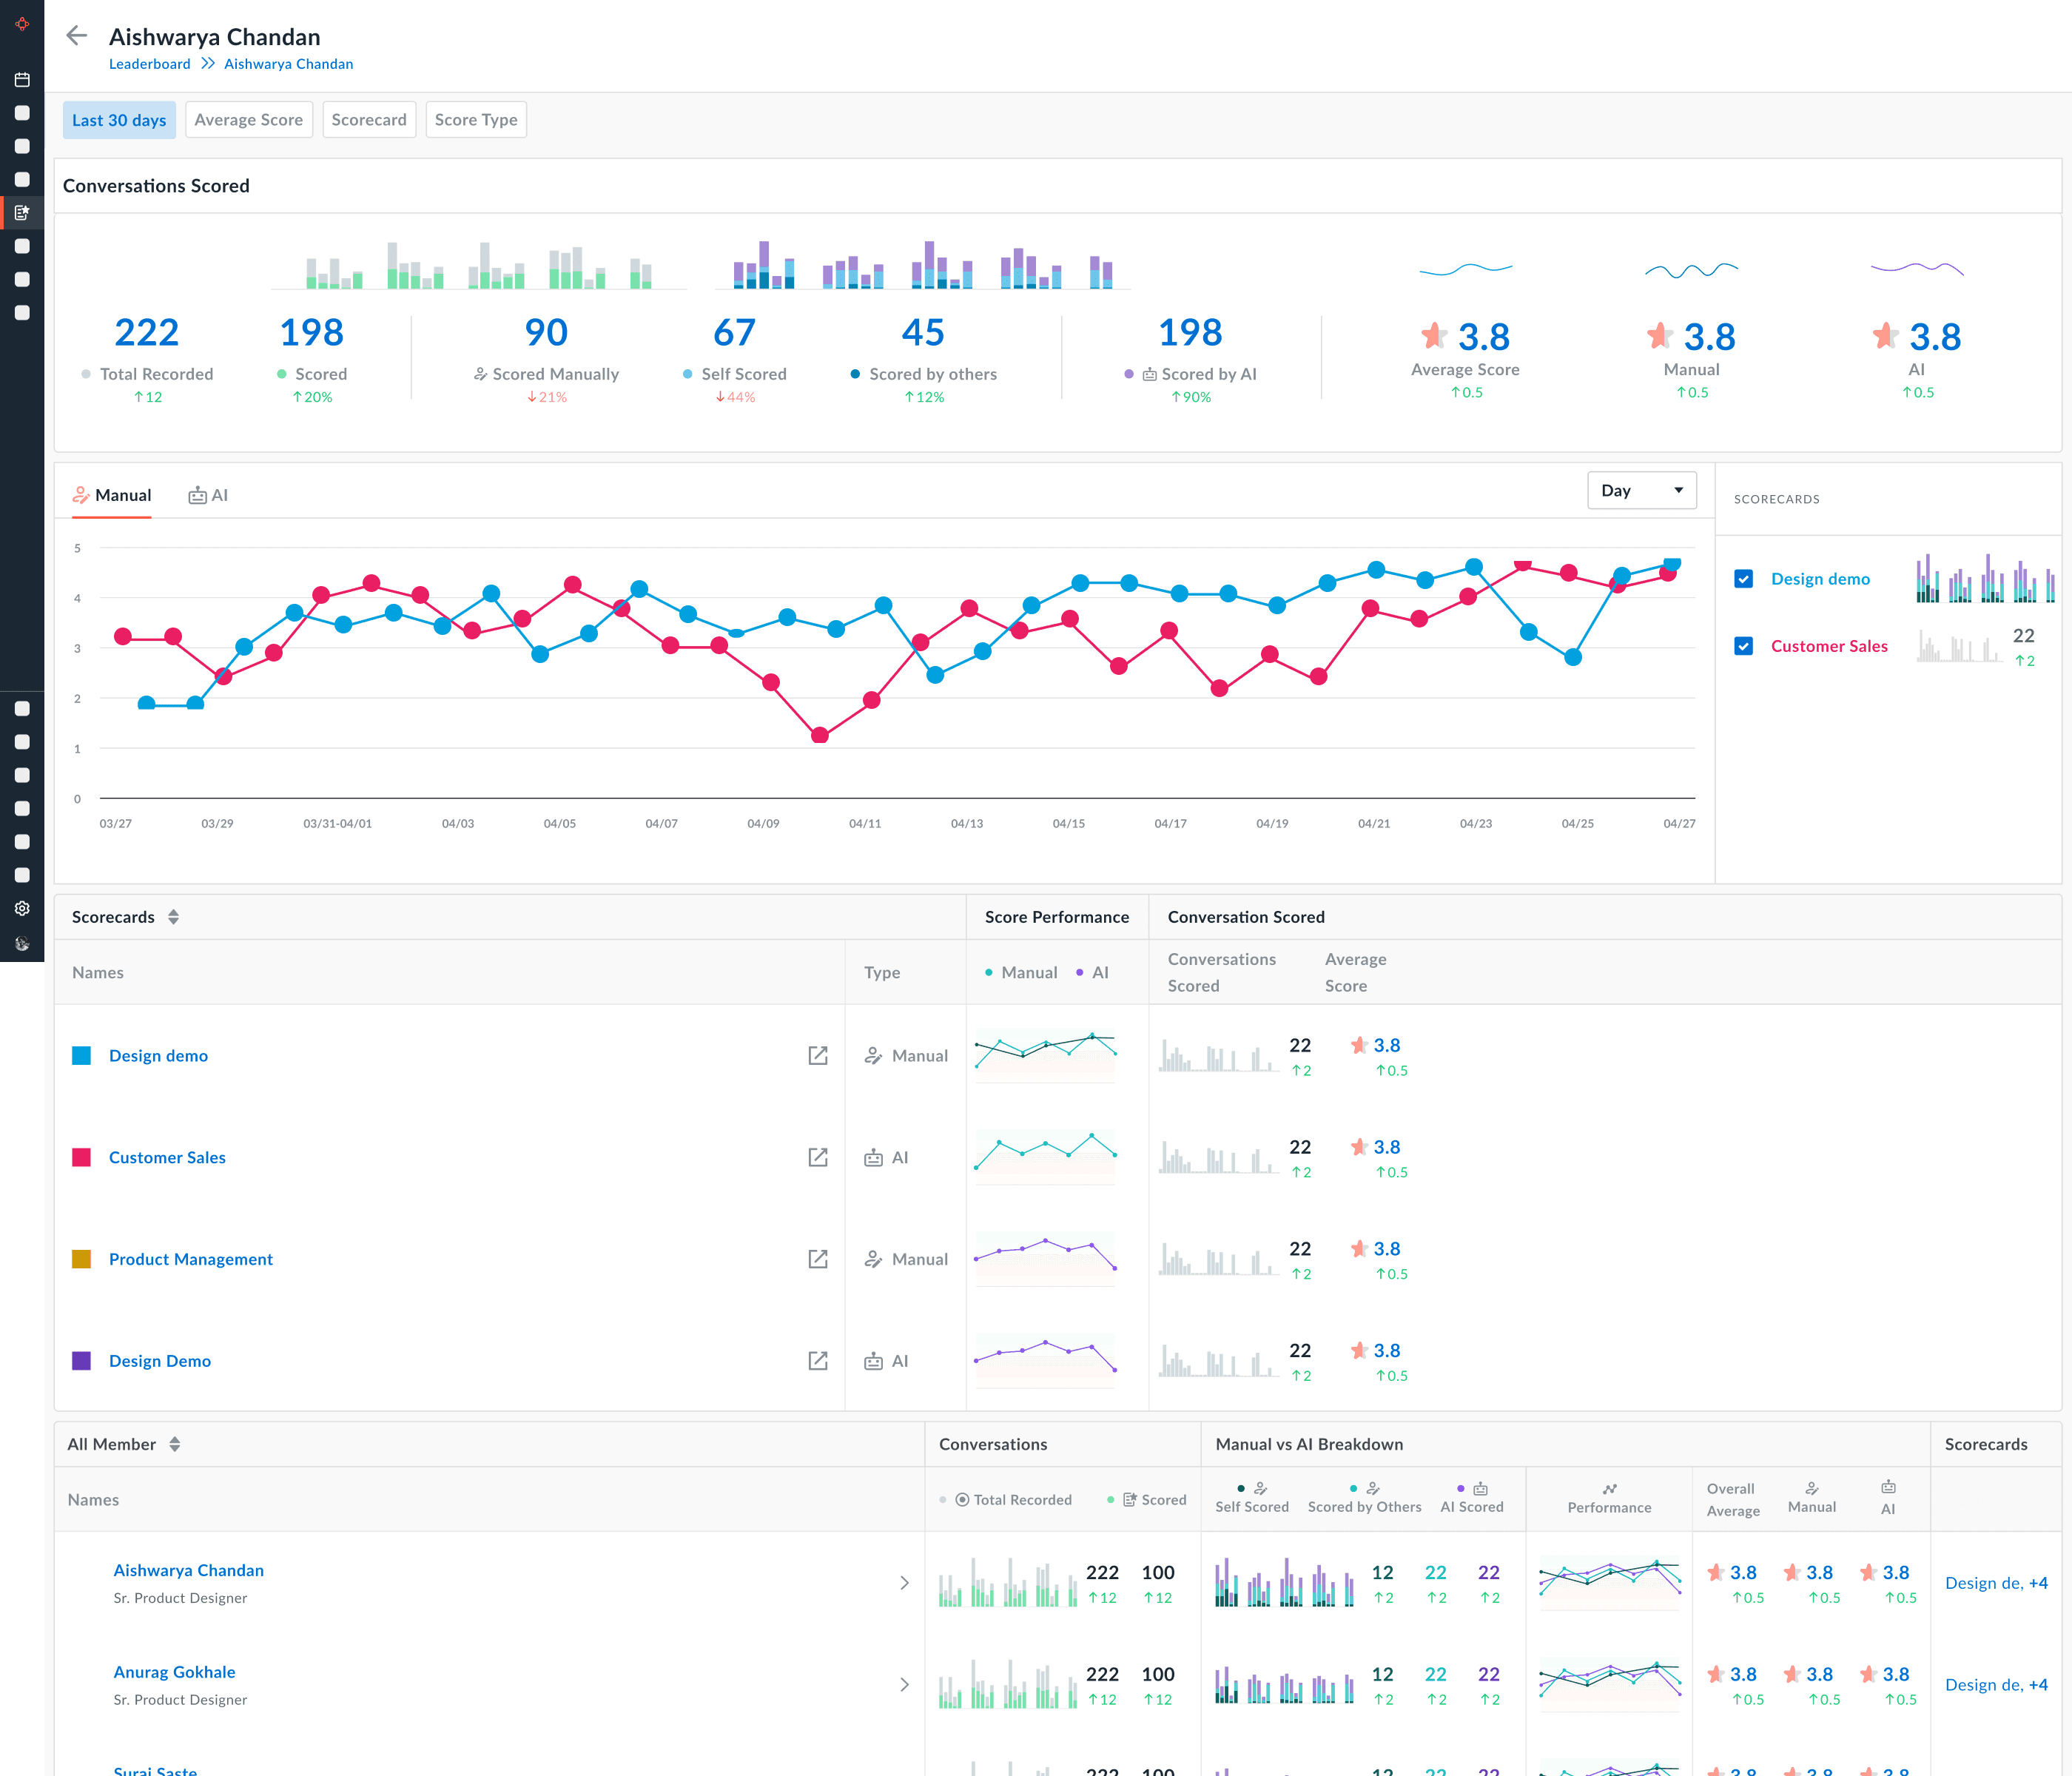Expand Anurag Gokhale member row chevron
The height and width of the screenshot is (1776, 2072).
(904, 1685)
